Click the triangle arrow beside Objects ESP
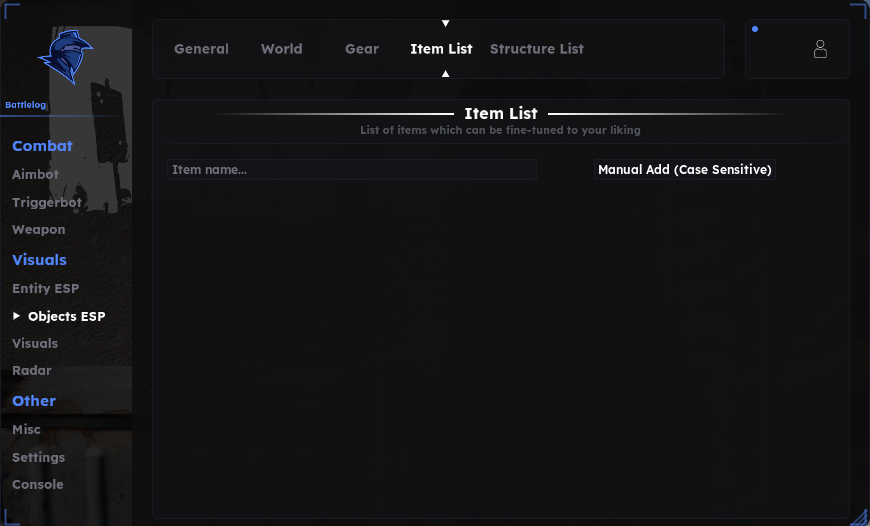 [16, 316]
